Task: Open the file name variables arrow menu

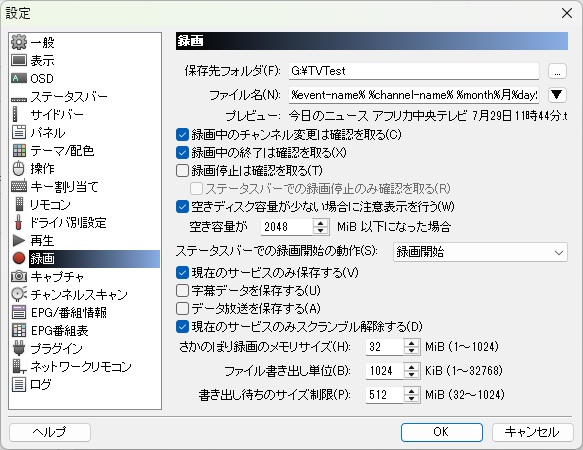Action: pyautogui.click(x=557, y=94)
